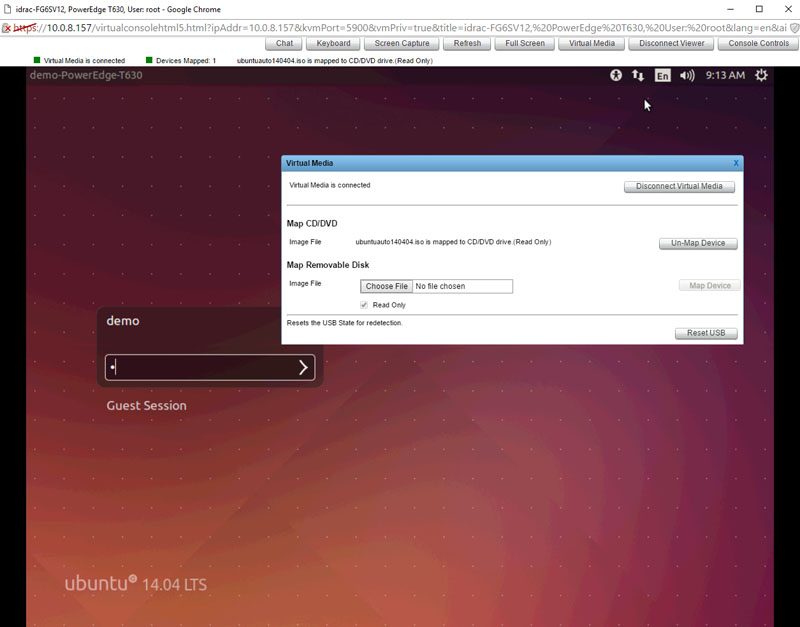800x627 pixels.
Task: Choose File for removable disk image
Action: pos(386,286)
